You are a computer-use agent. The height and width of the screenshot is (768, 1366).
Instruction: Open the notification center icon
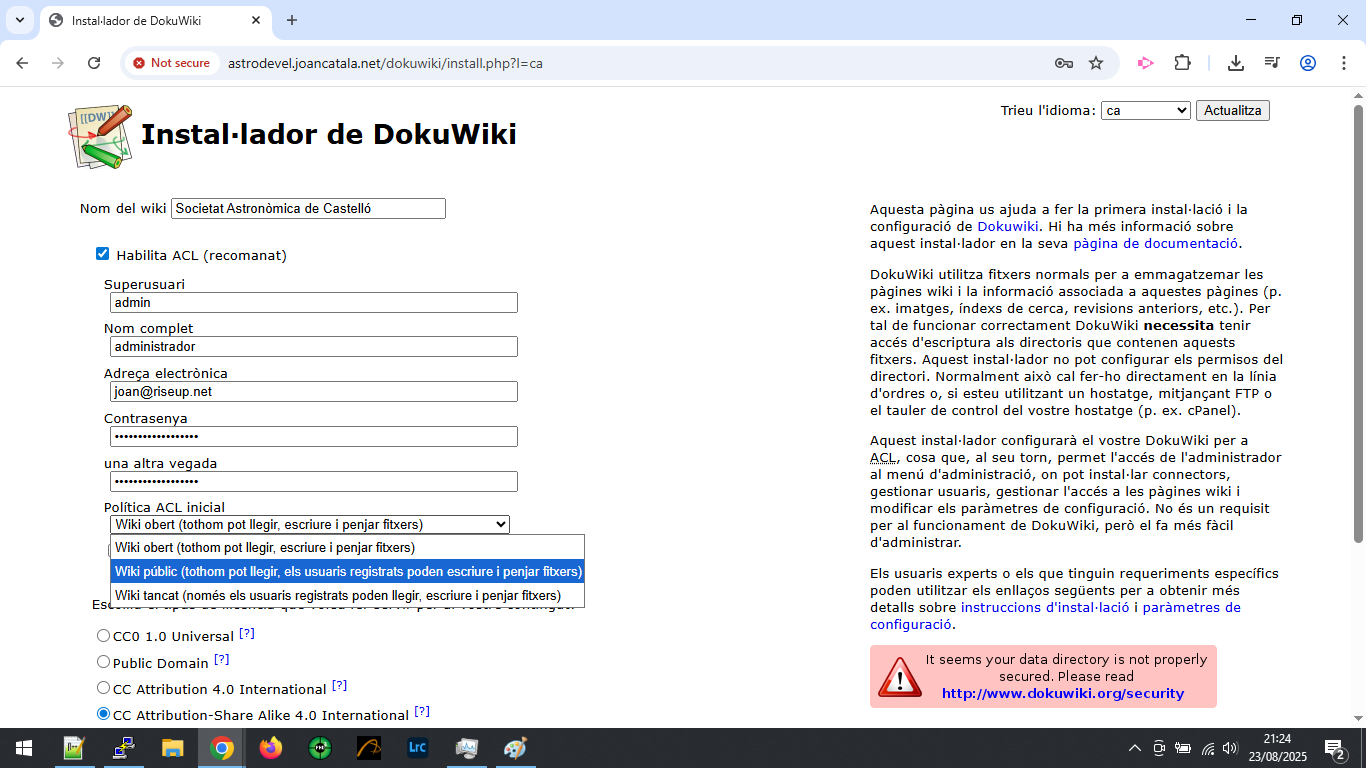point(1334,748)
